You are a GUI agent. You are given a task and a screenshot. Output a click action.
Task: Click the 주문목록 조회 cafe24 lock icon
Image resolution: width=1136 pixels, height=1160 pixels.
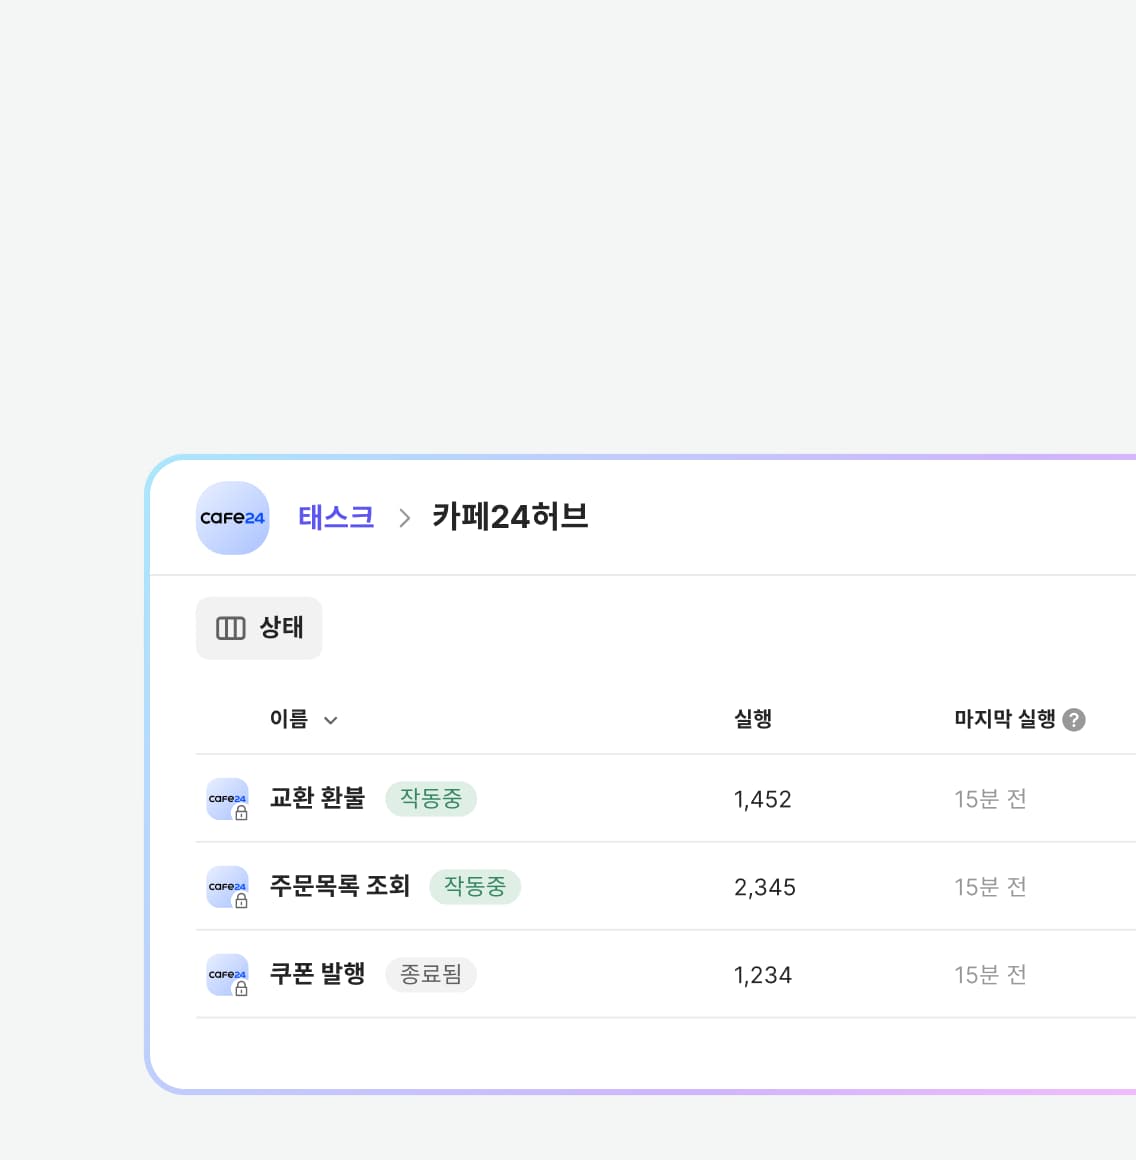[x=227, y=887]
